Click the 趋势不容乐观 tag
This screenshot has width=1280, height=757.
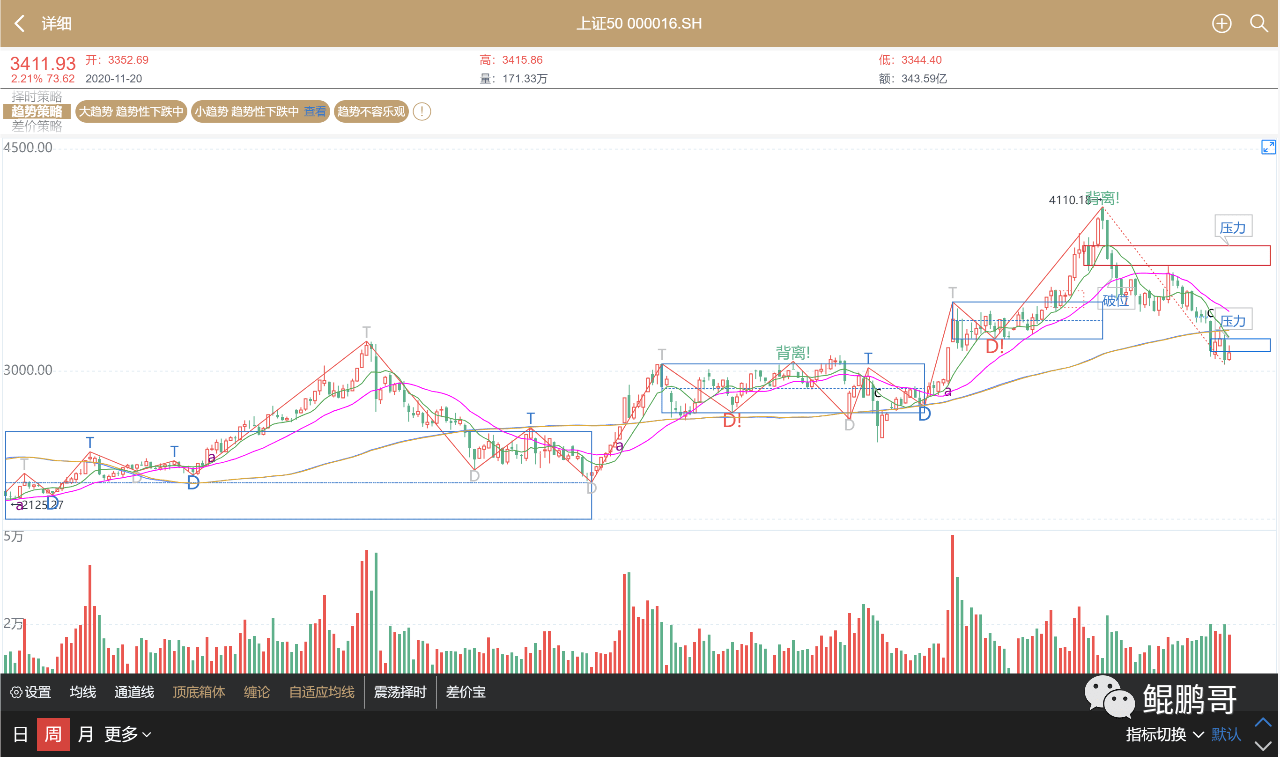coord(371,112)
